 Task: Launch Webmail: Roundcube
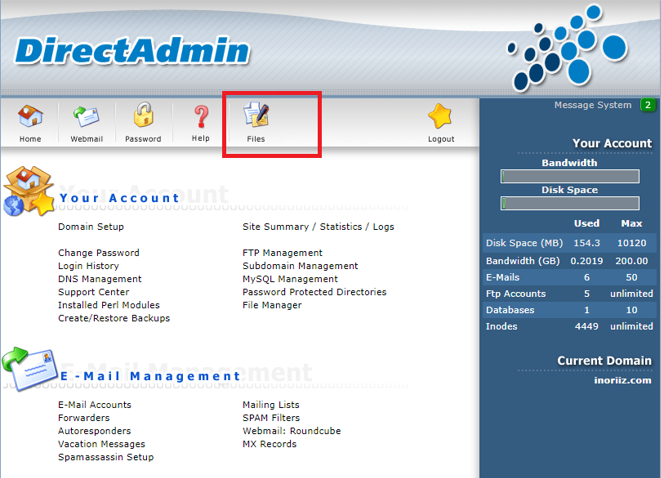(292, 431)
